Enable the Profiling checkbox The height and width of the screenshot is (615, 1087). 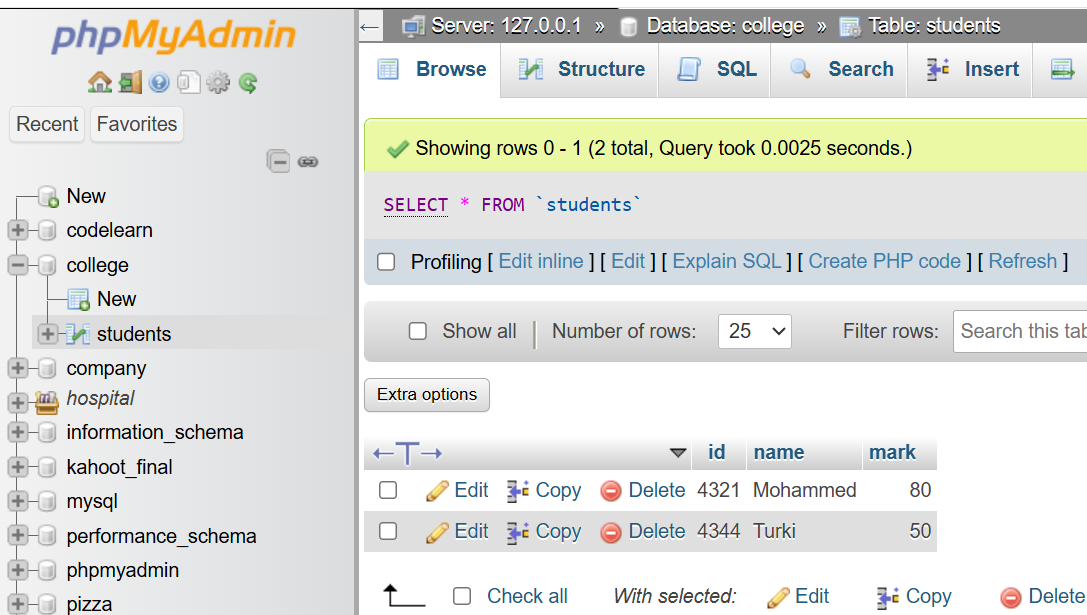[x=386, y=261]
